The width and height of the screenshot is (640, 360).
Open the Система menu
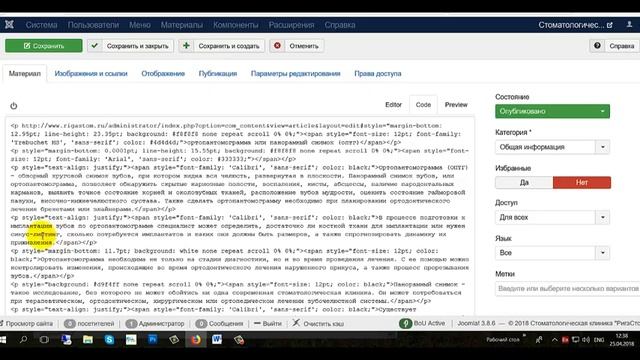tap(41, 25)
